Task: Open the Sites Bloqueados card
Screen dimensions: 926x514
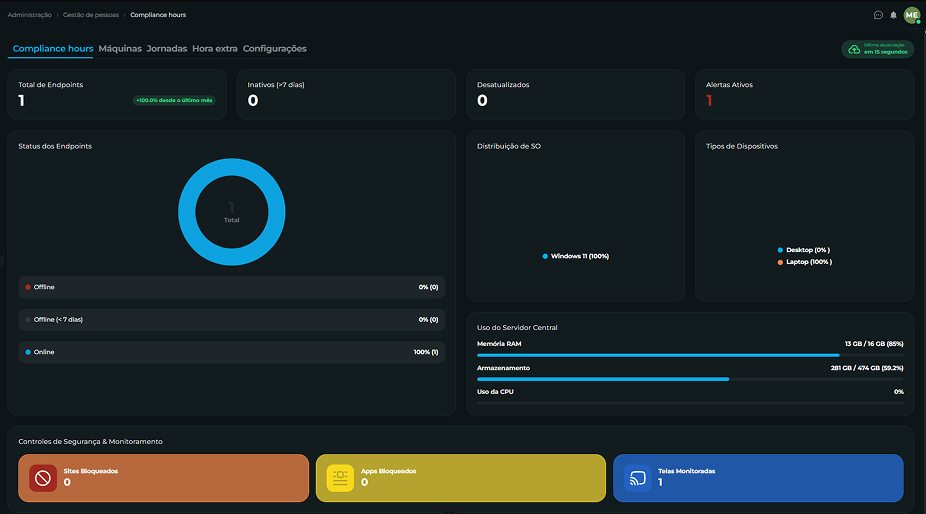Action: [164, 478]
